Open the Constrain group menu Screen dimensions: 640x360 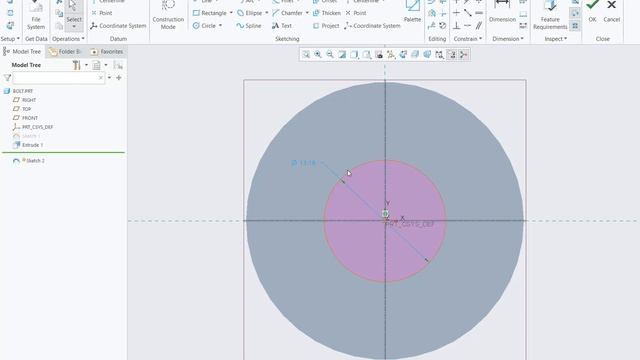pyautogui.click(x=468, y=39)
